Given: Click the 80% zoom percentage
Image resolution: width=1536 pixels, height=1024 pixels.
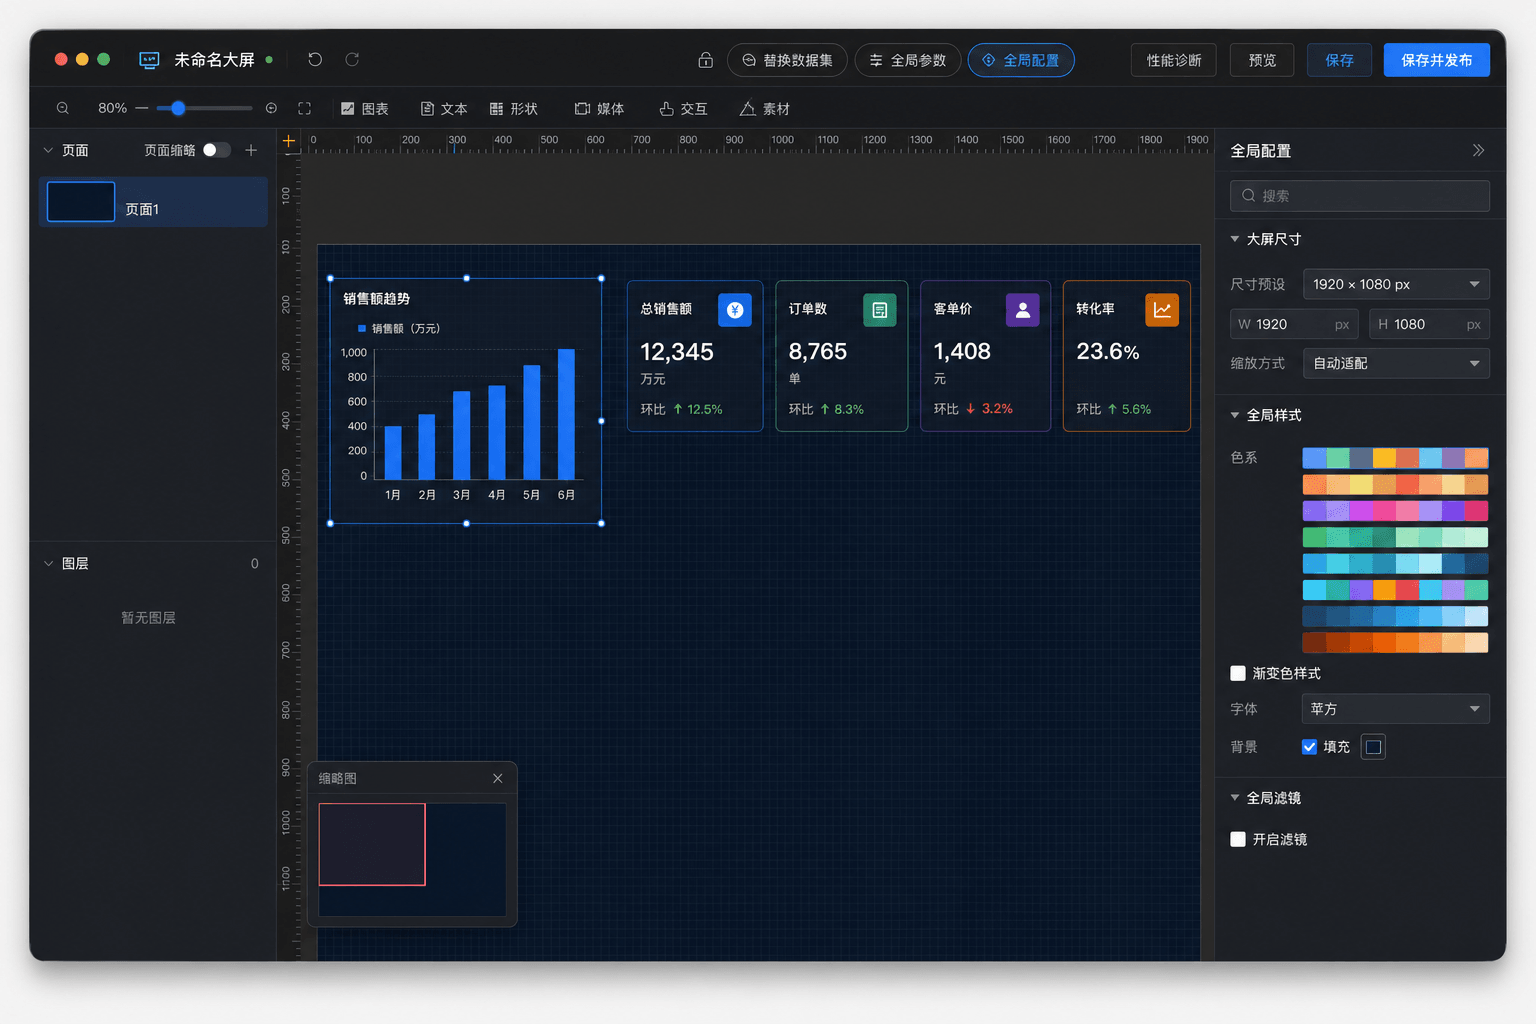Looking at the screenshot, I should click(112, 108).
